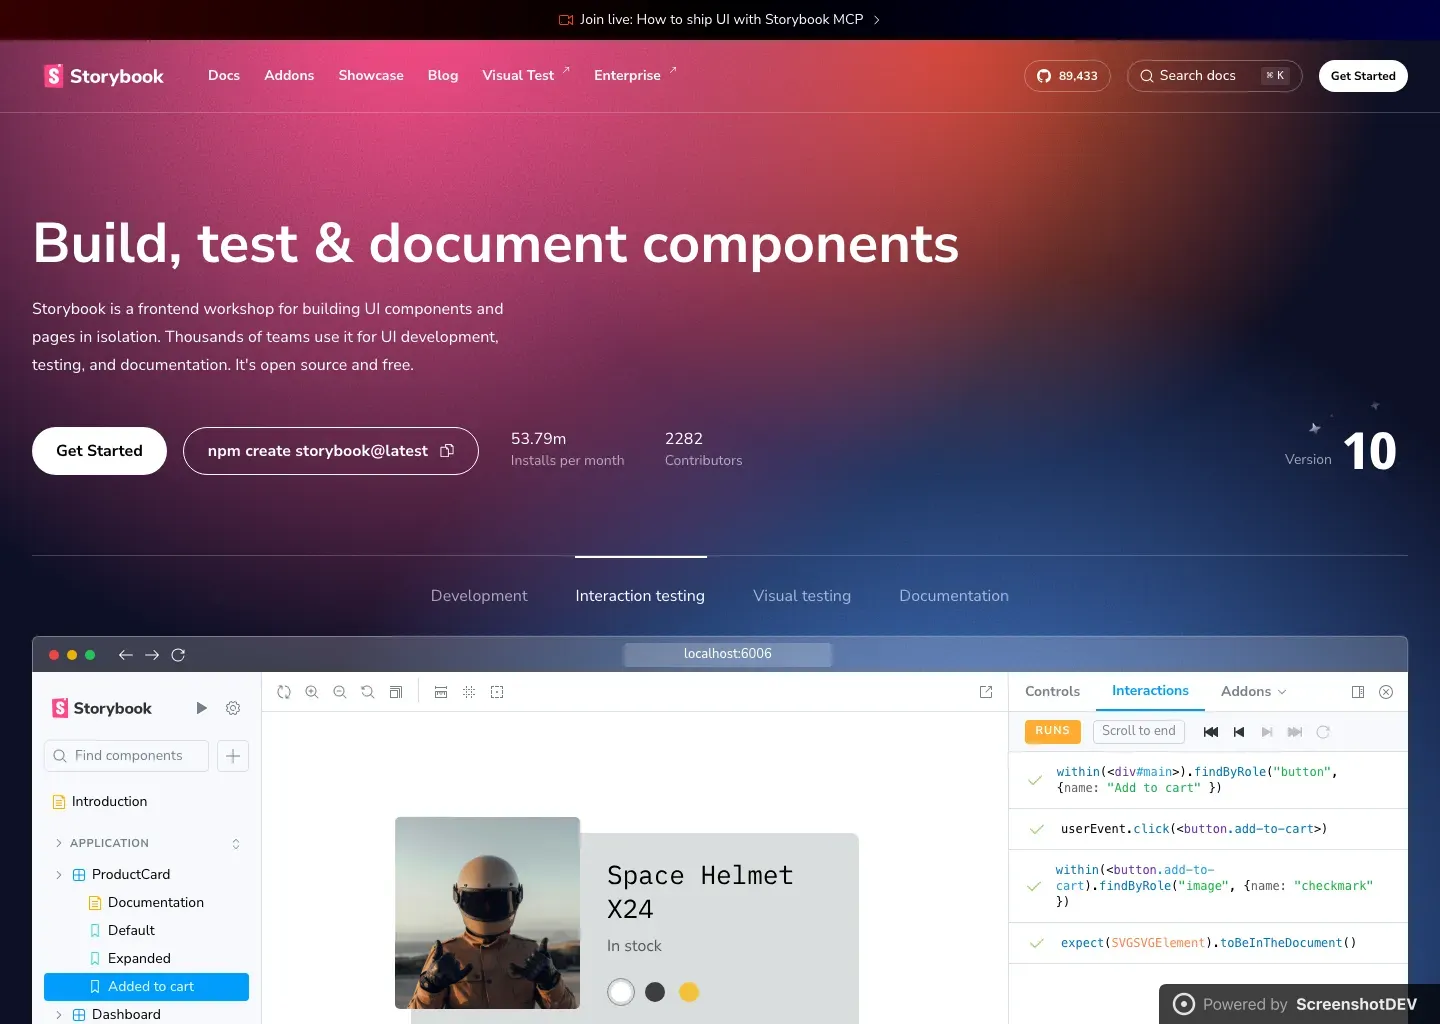
Task: Rerun interactions with the circular arrow icon
Action: [x=1323, y=732]
